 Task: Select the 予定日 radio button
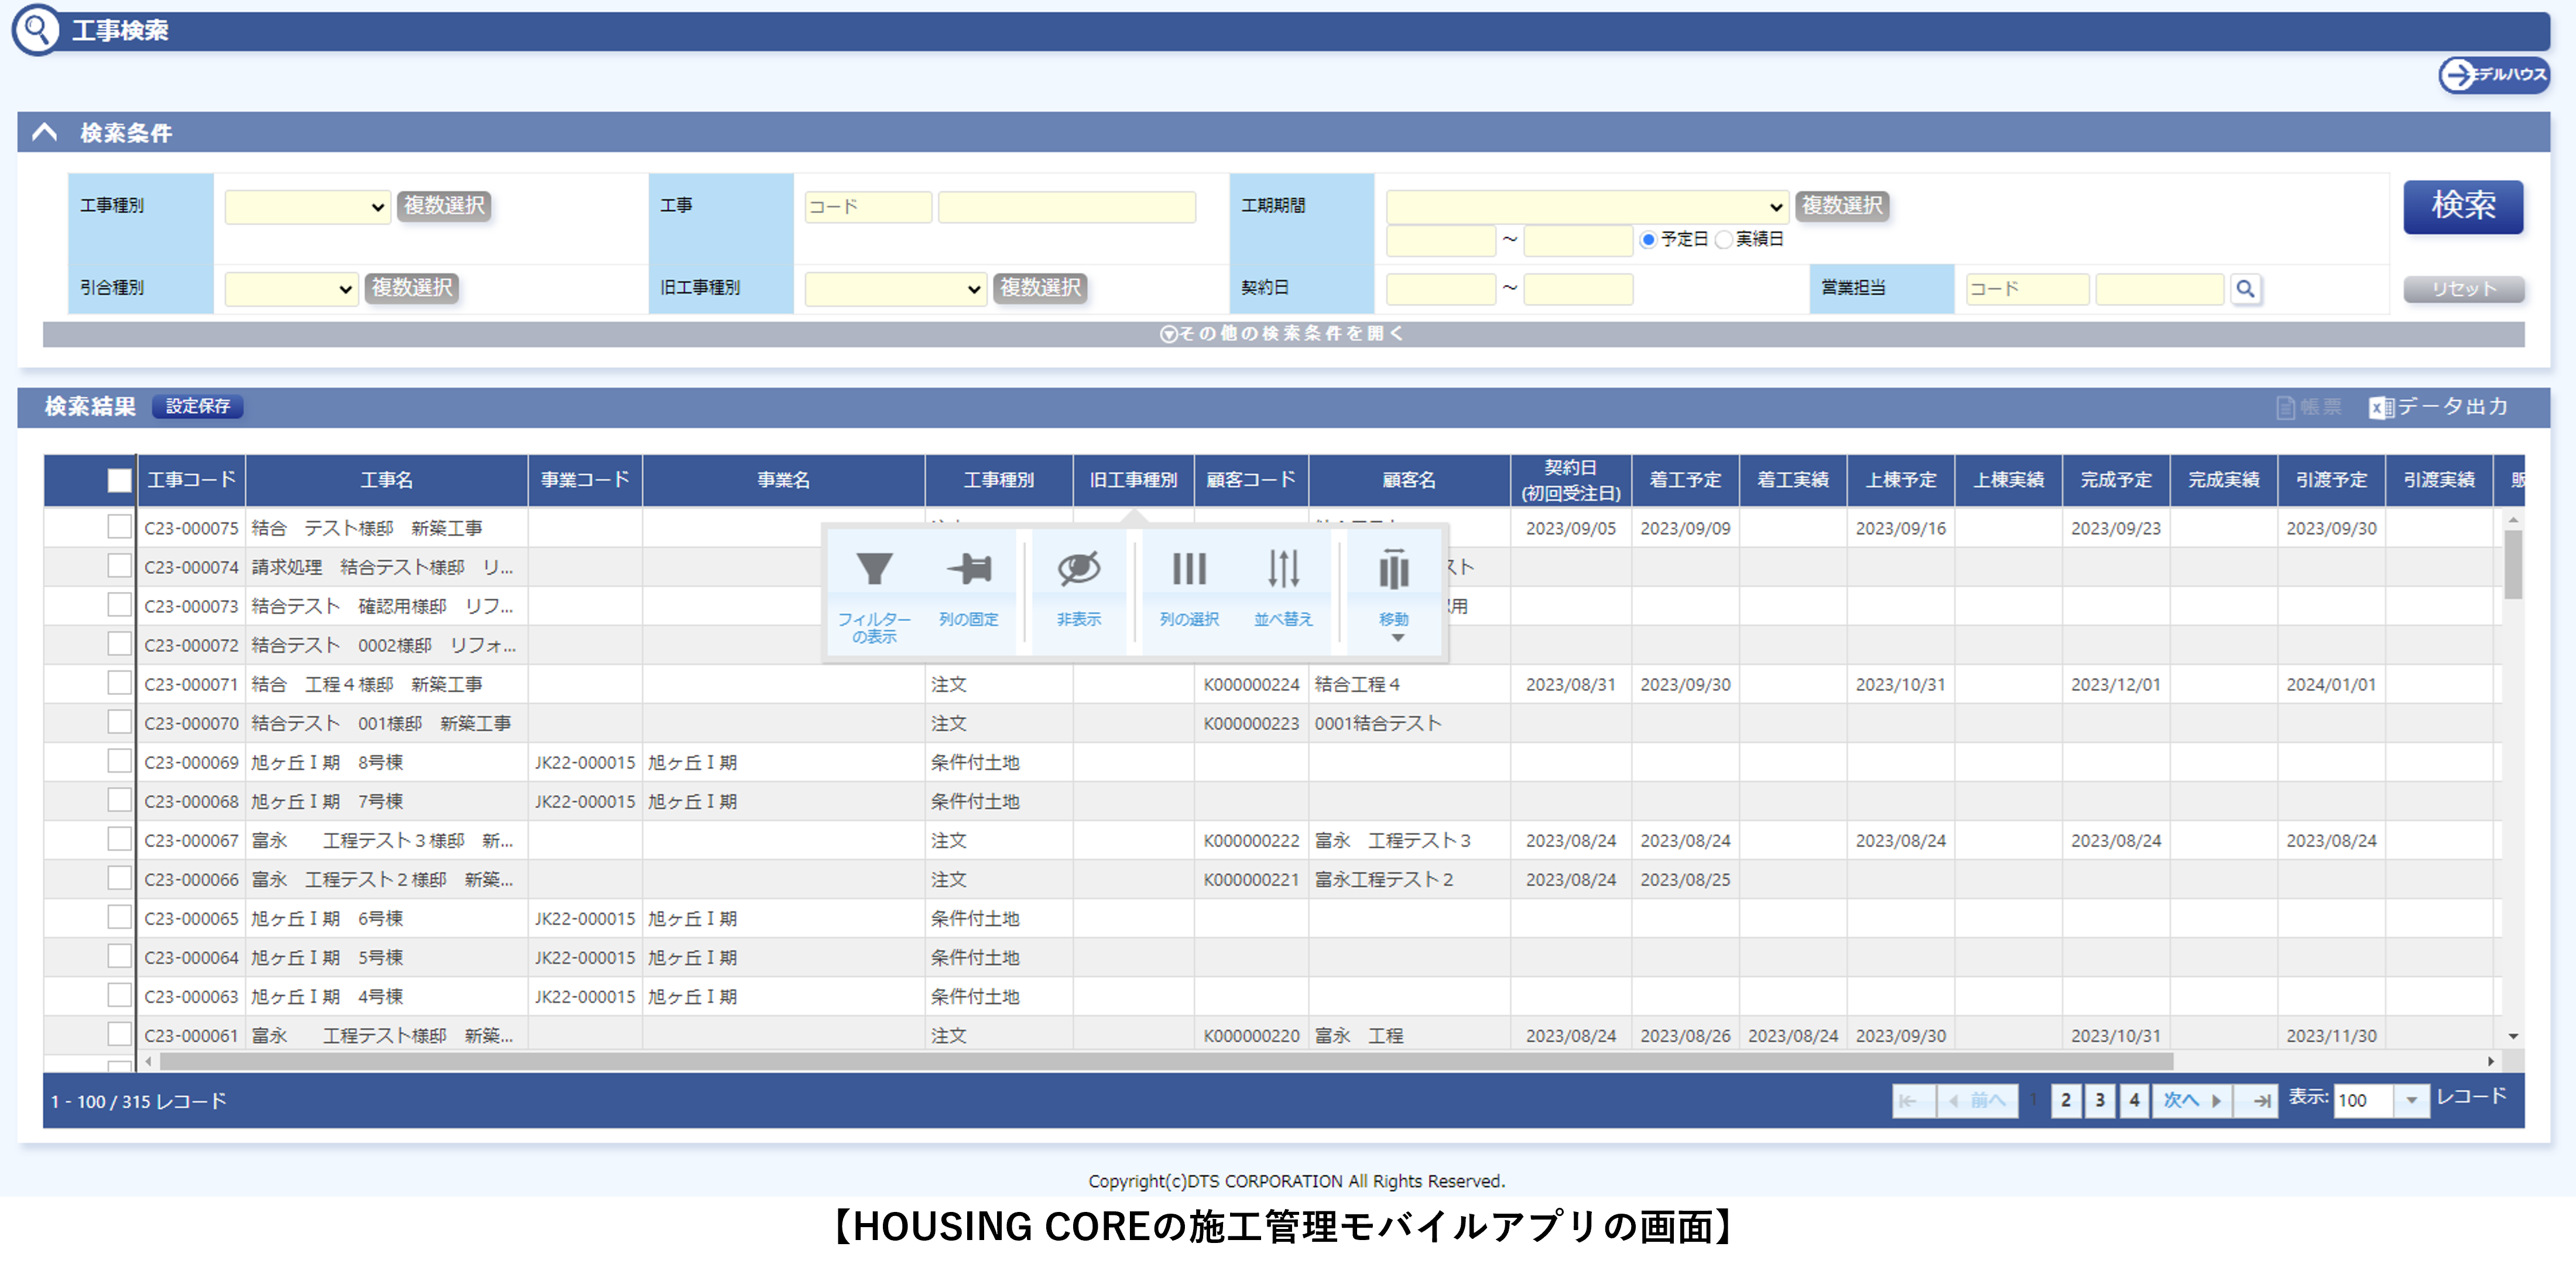tap(1648, 240)
